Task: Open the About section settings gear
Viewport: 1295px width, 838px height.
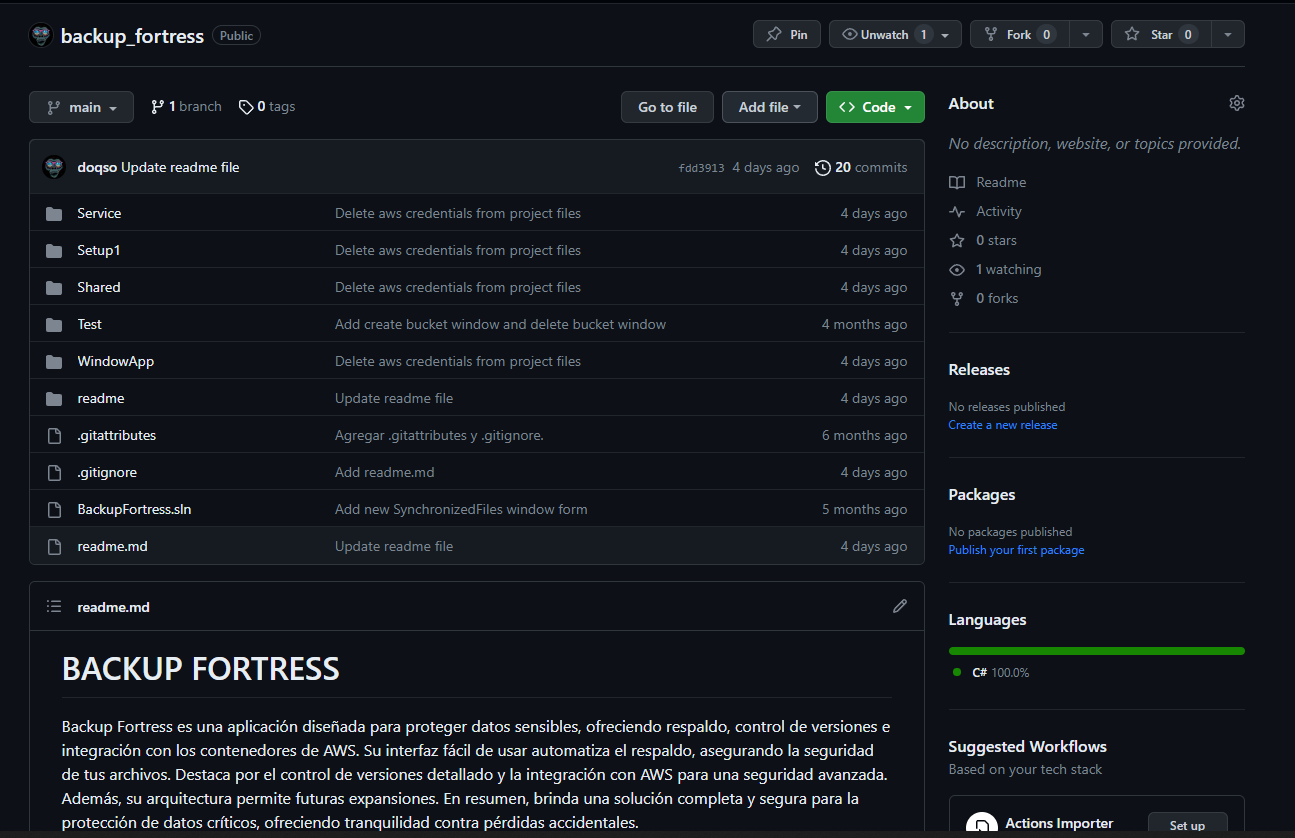Action: [1237, 102]
